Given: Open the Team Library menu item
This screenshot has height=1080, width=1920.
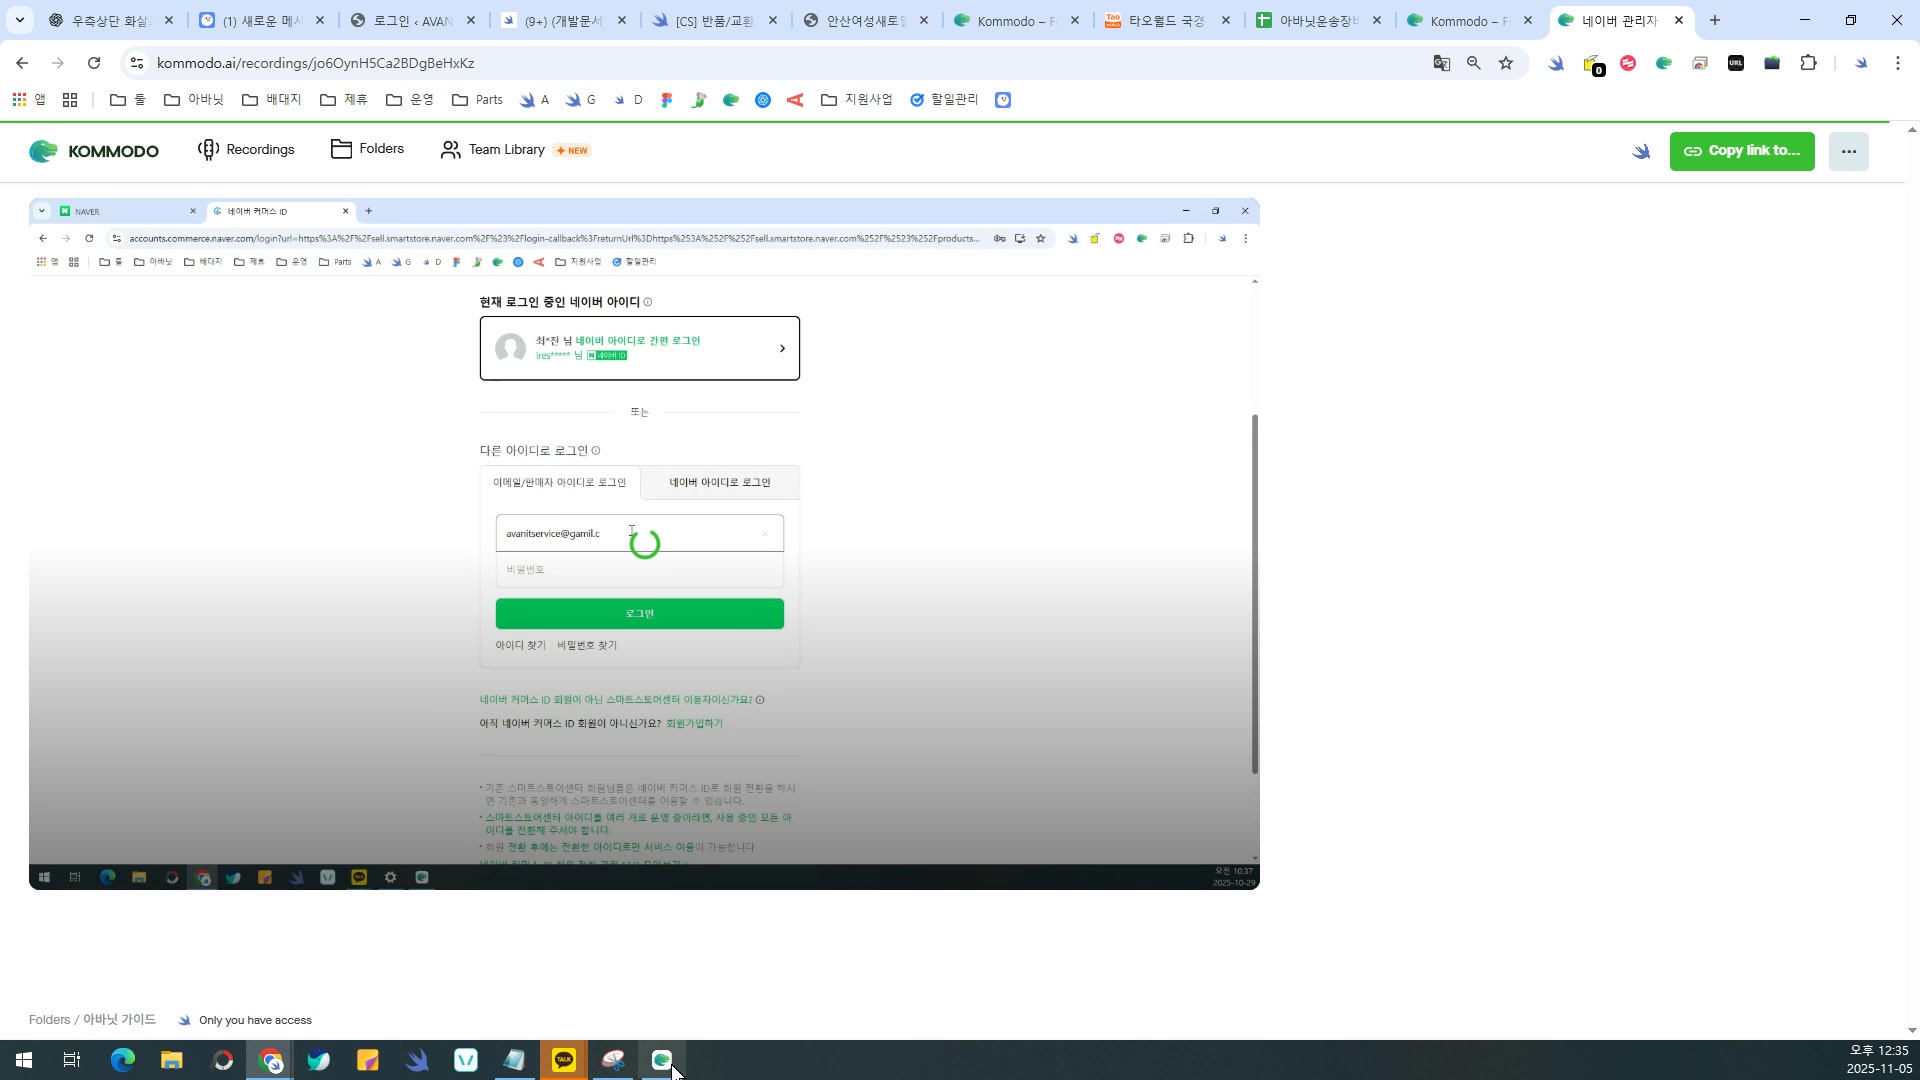Looking at the screenshot, I should (x=515, y=150).
